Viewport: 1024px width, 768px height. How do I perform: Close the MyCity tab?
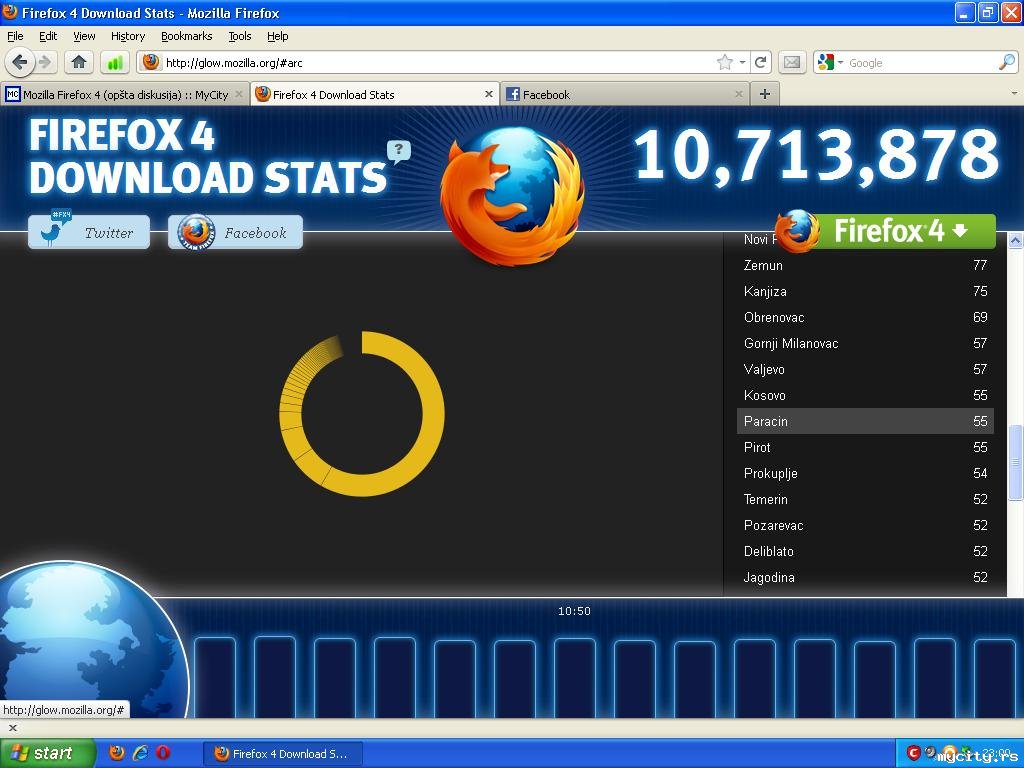238,94
